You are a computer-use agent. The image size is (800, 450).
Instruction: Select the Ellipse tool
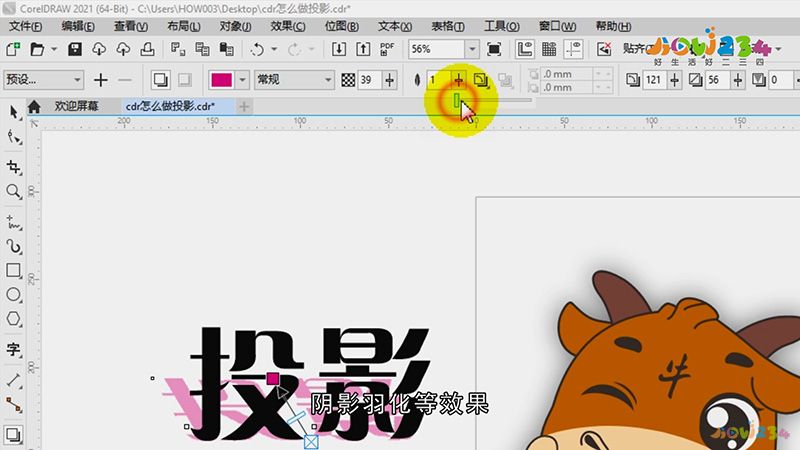pos(13,294)
